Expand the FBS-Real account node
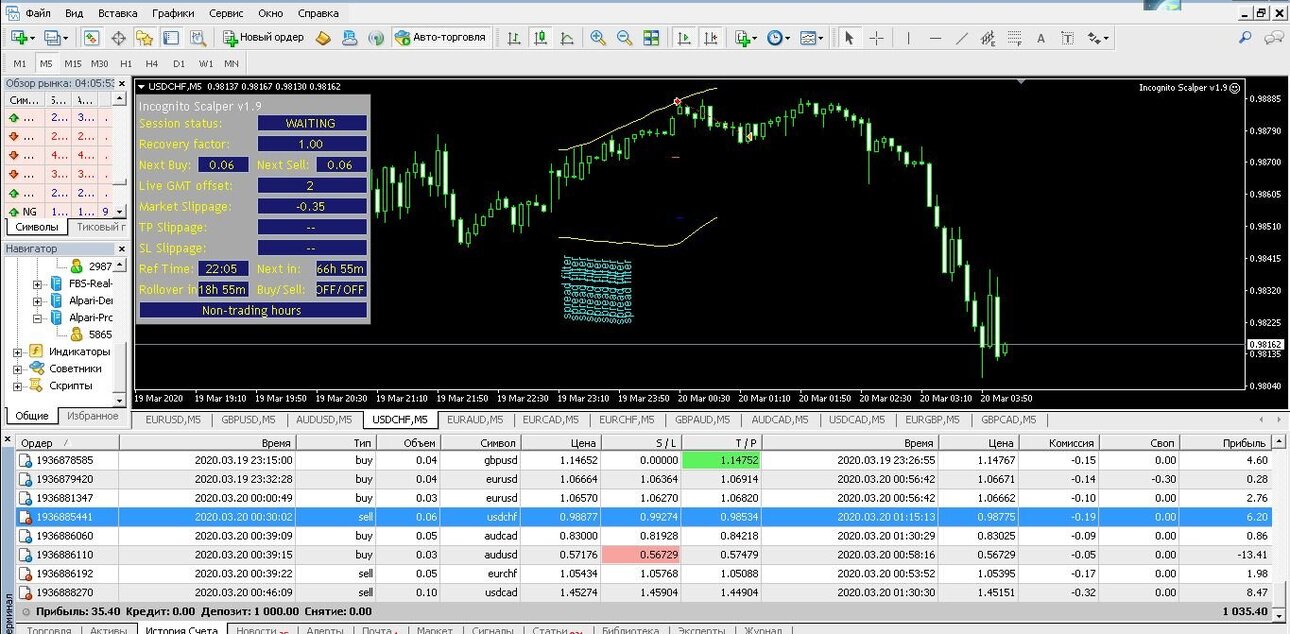Viewport: 1290px width, 634px height. (x=37, y=284)
